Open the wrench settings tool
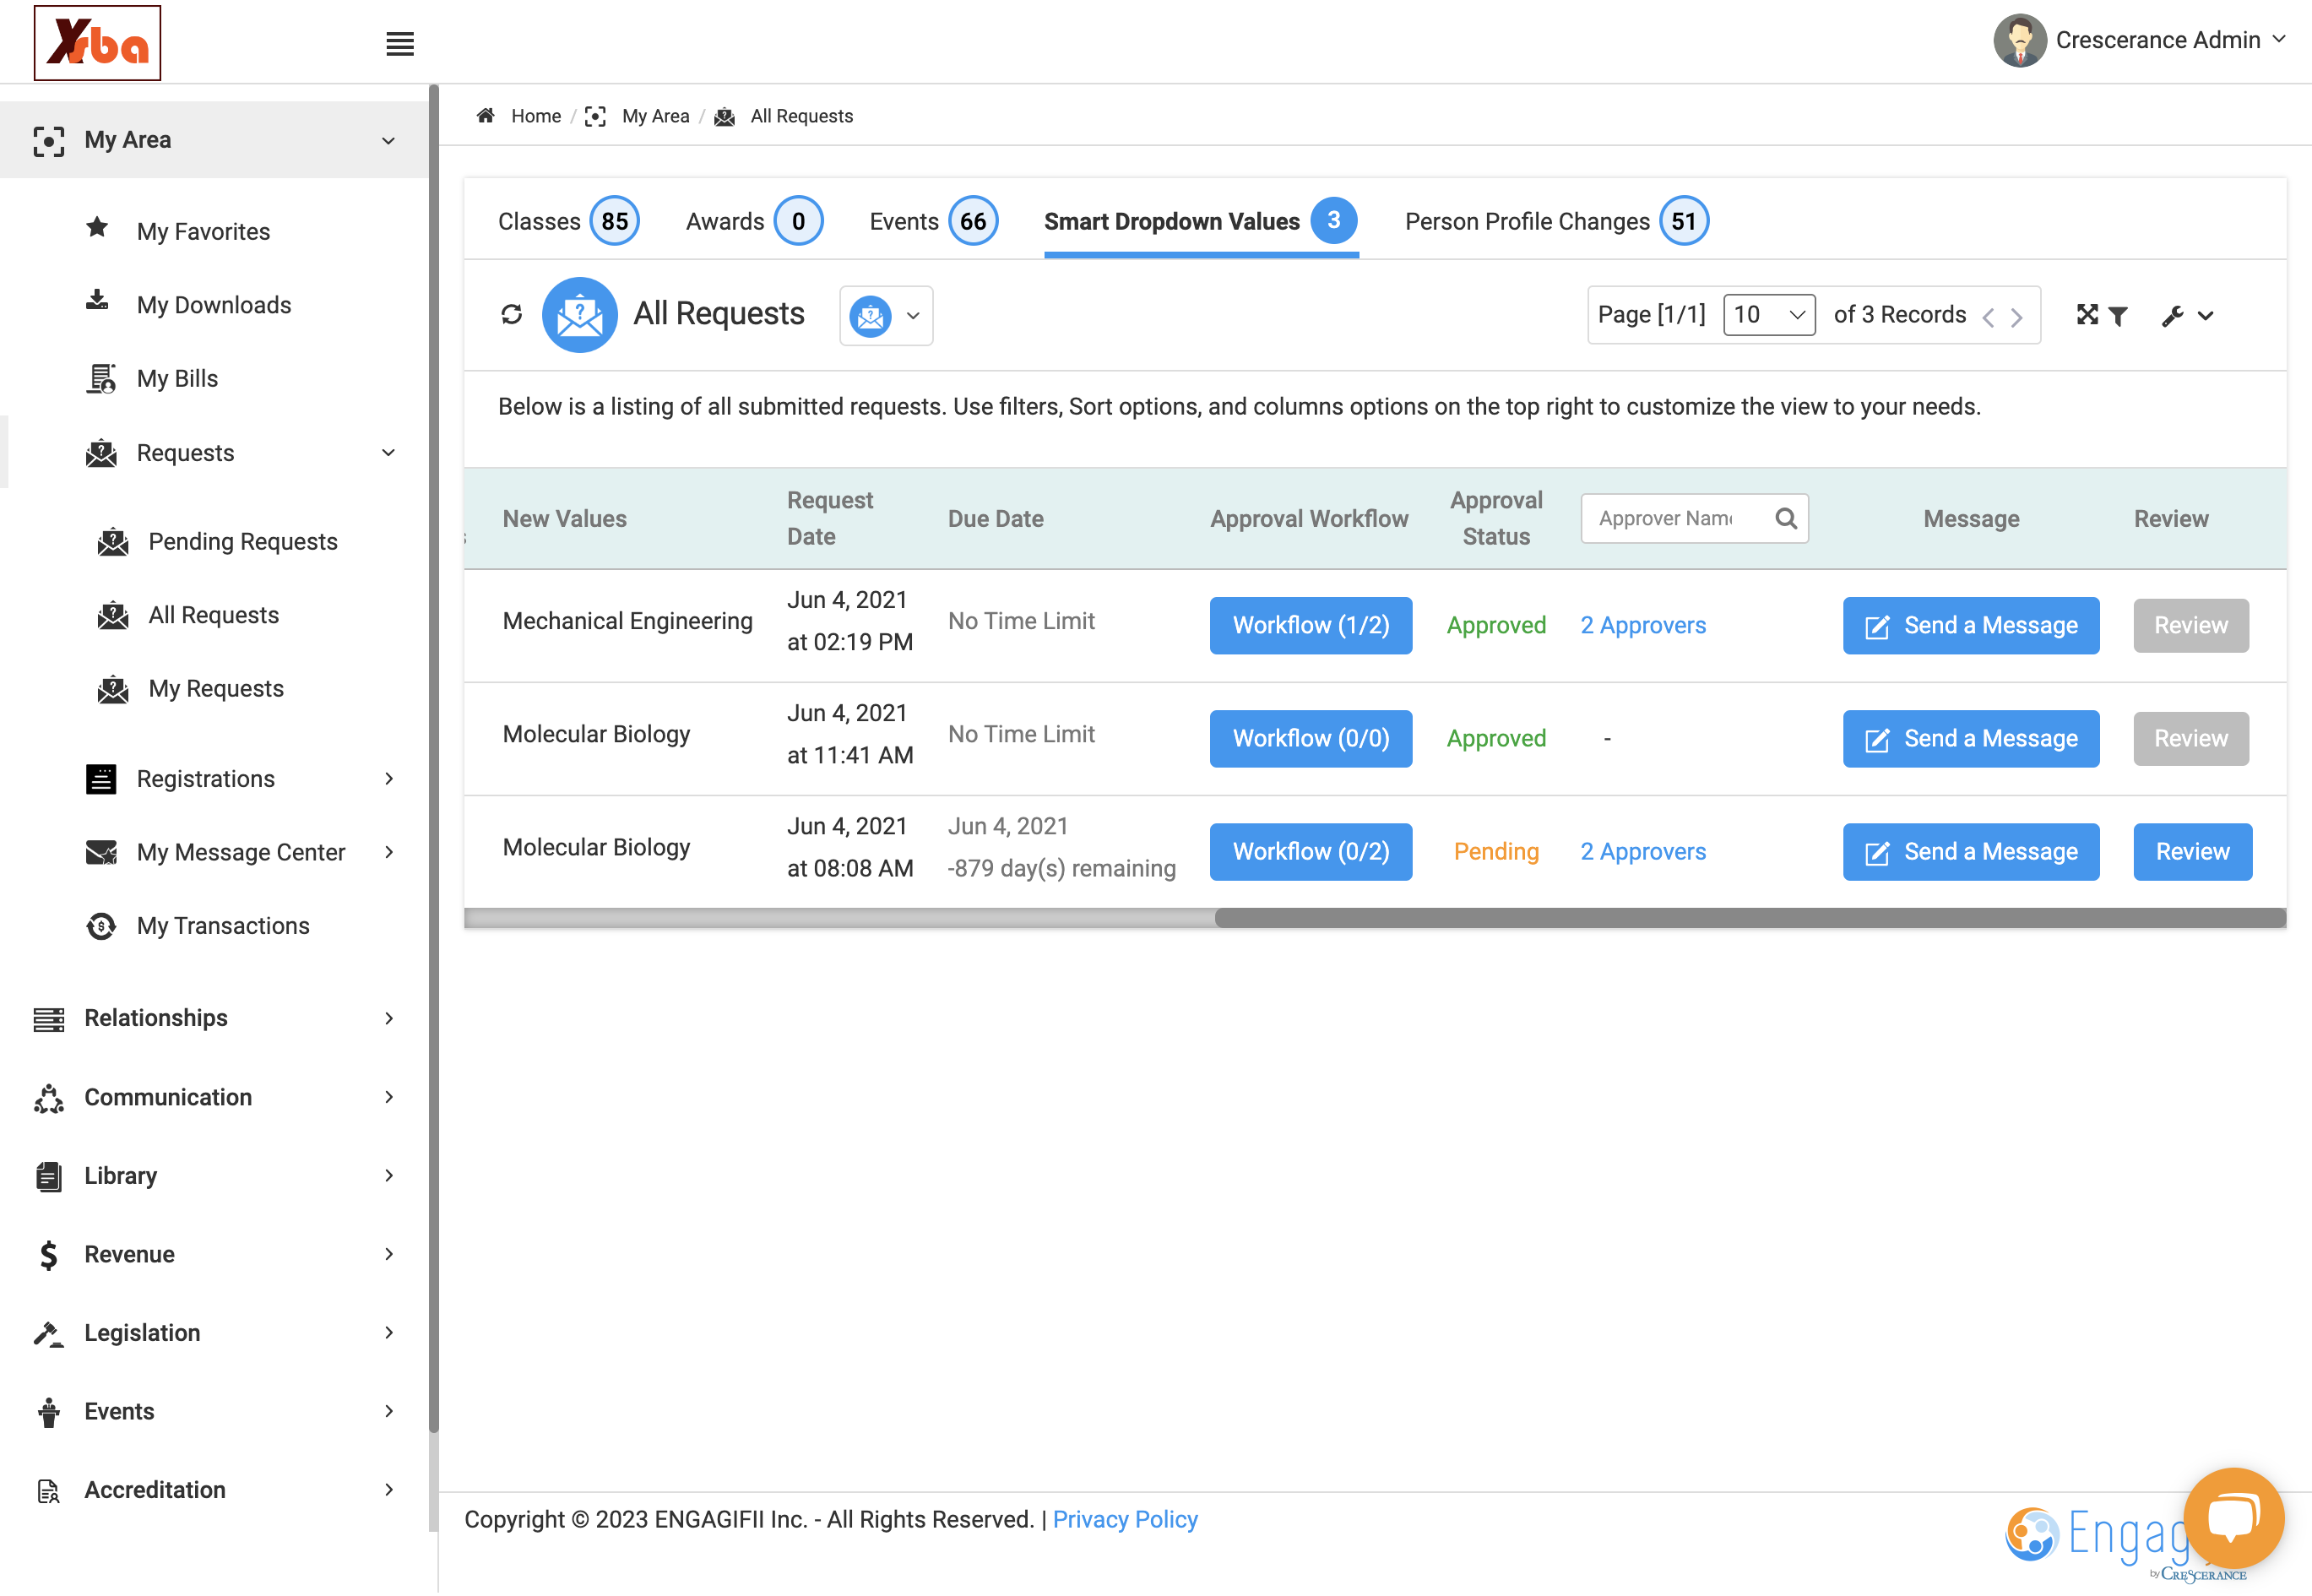 [2187, 316]
